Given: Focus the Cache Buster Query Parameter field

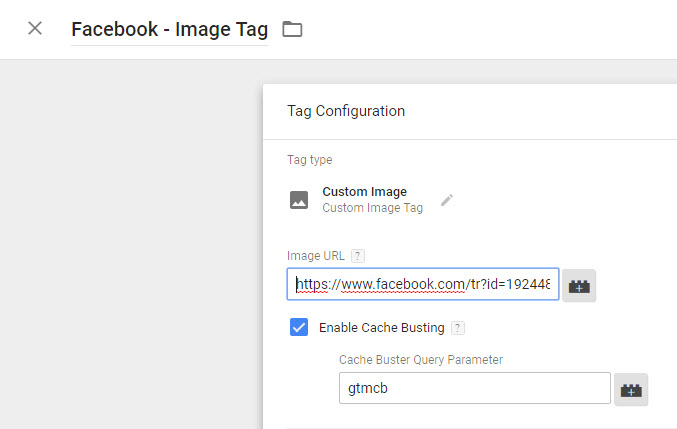Looking at the screenshot, I should tap(475, 388).
